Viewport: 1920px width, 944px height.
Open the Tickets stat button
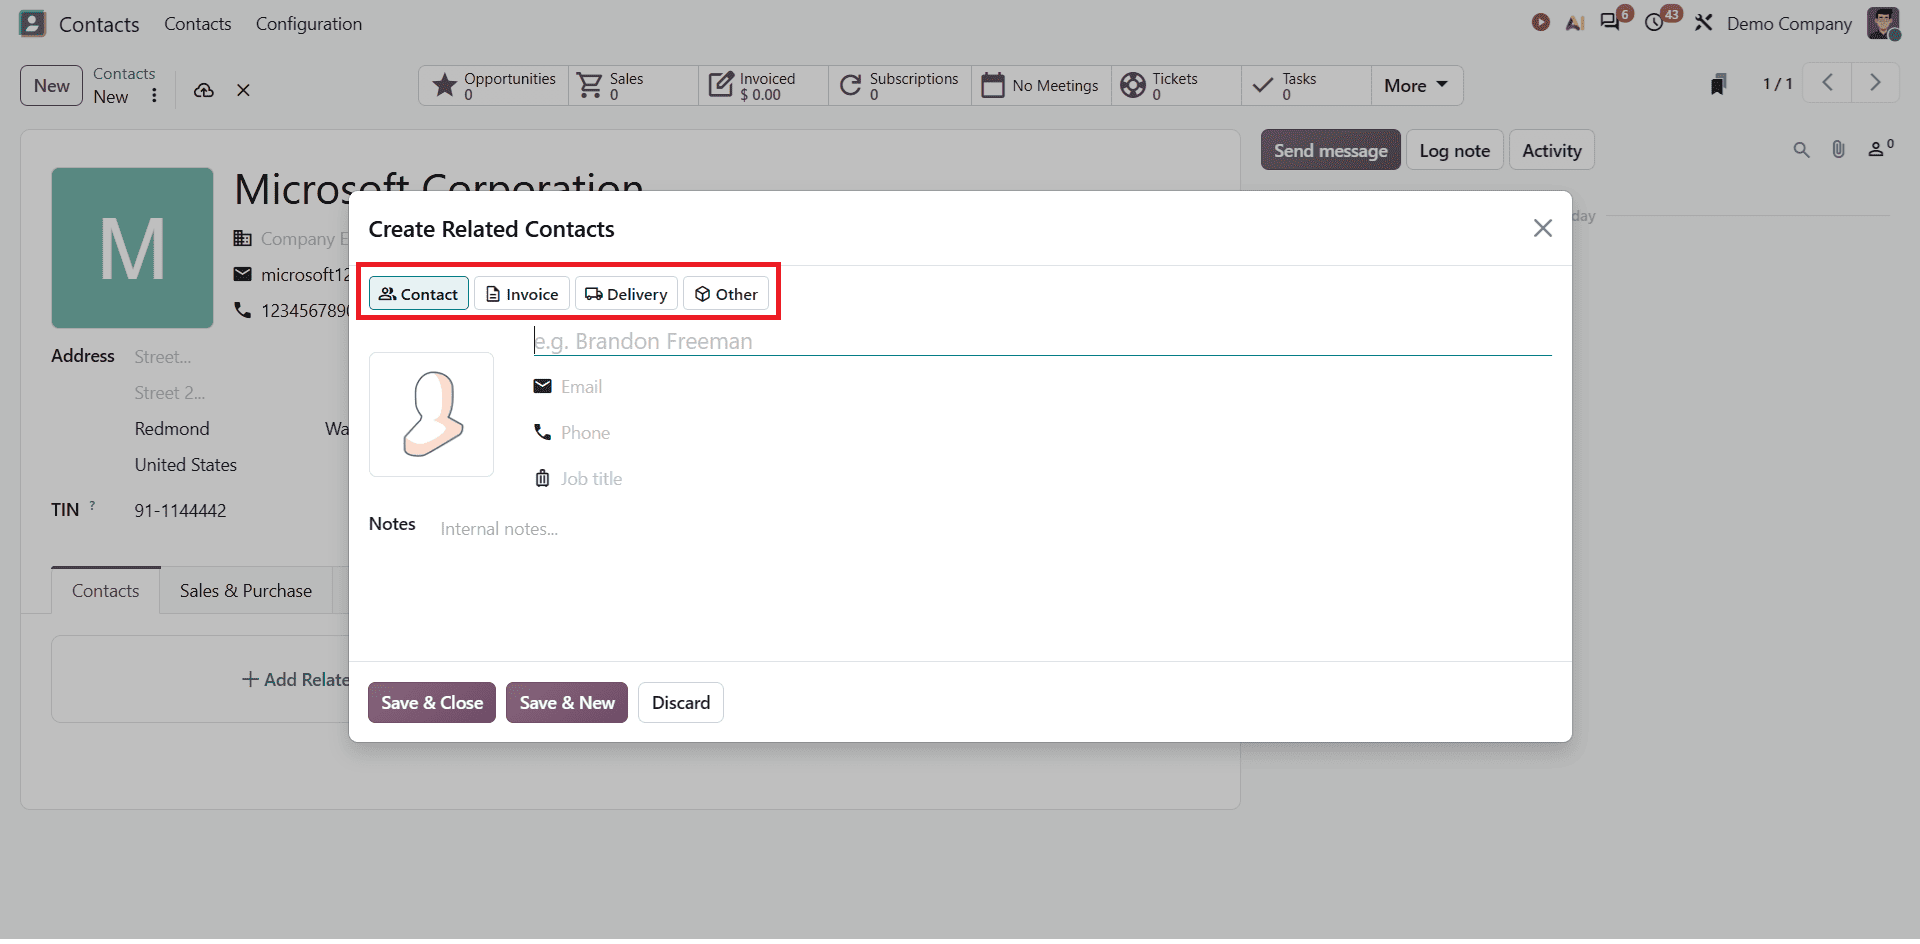coord(1176,86)
